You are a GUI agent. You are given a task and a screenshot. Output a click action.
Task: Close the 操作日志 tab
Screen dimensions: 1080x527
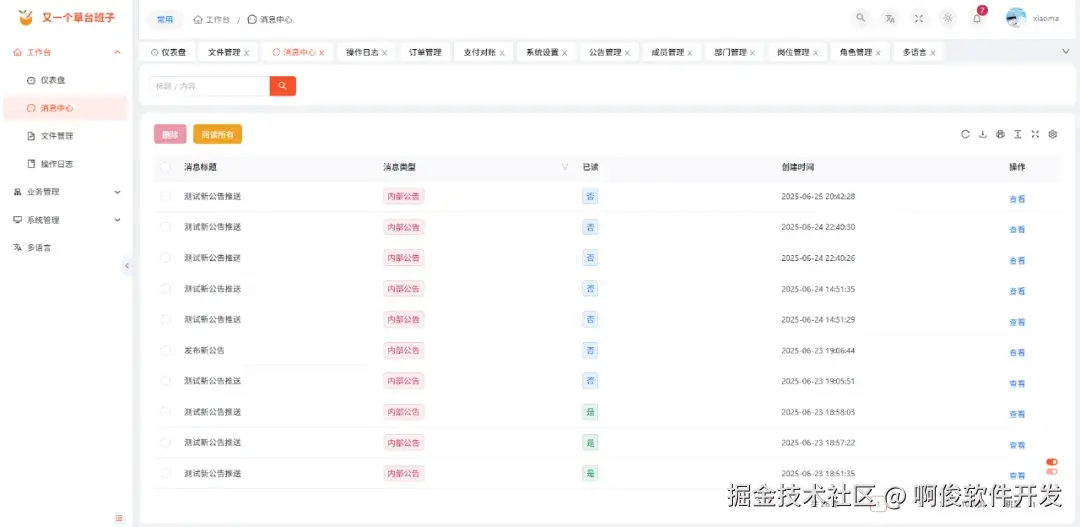[x=384, y=53]
